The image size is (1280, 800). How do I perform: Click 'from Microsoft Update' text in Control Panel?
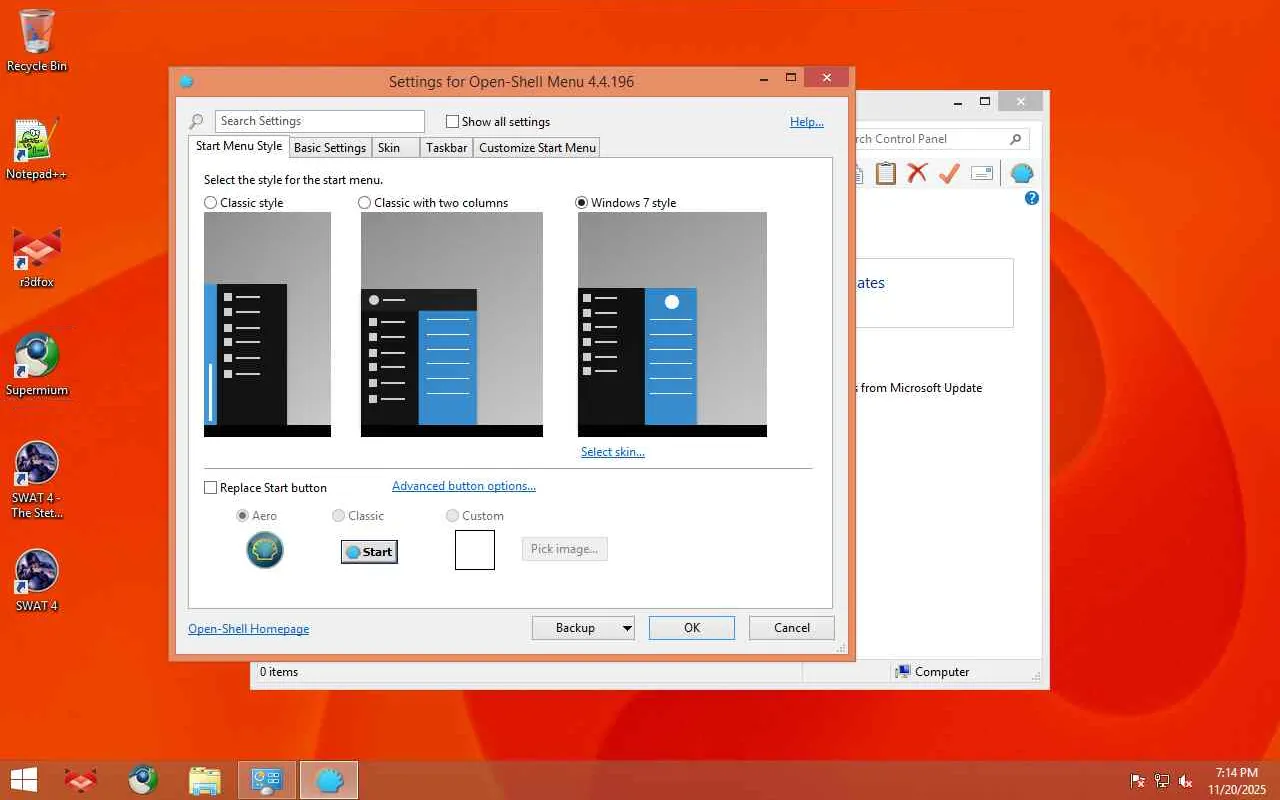921,388
